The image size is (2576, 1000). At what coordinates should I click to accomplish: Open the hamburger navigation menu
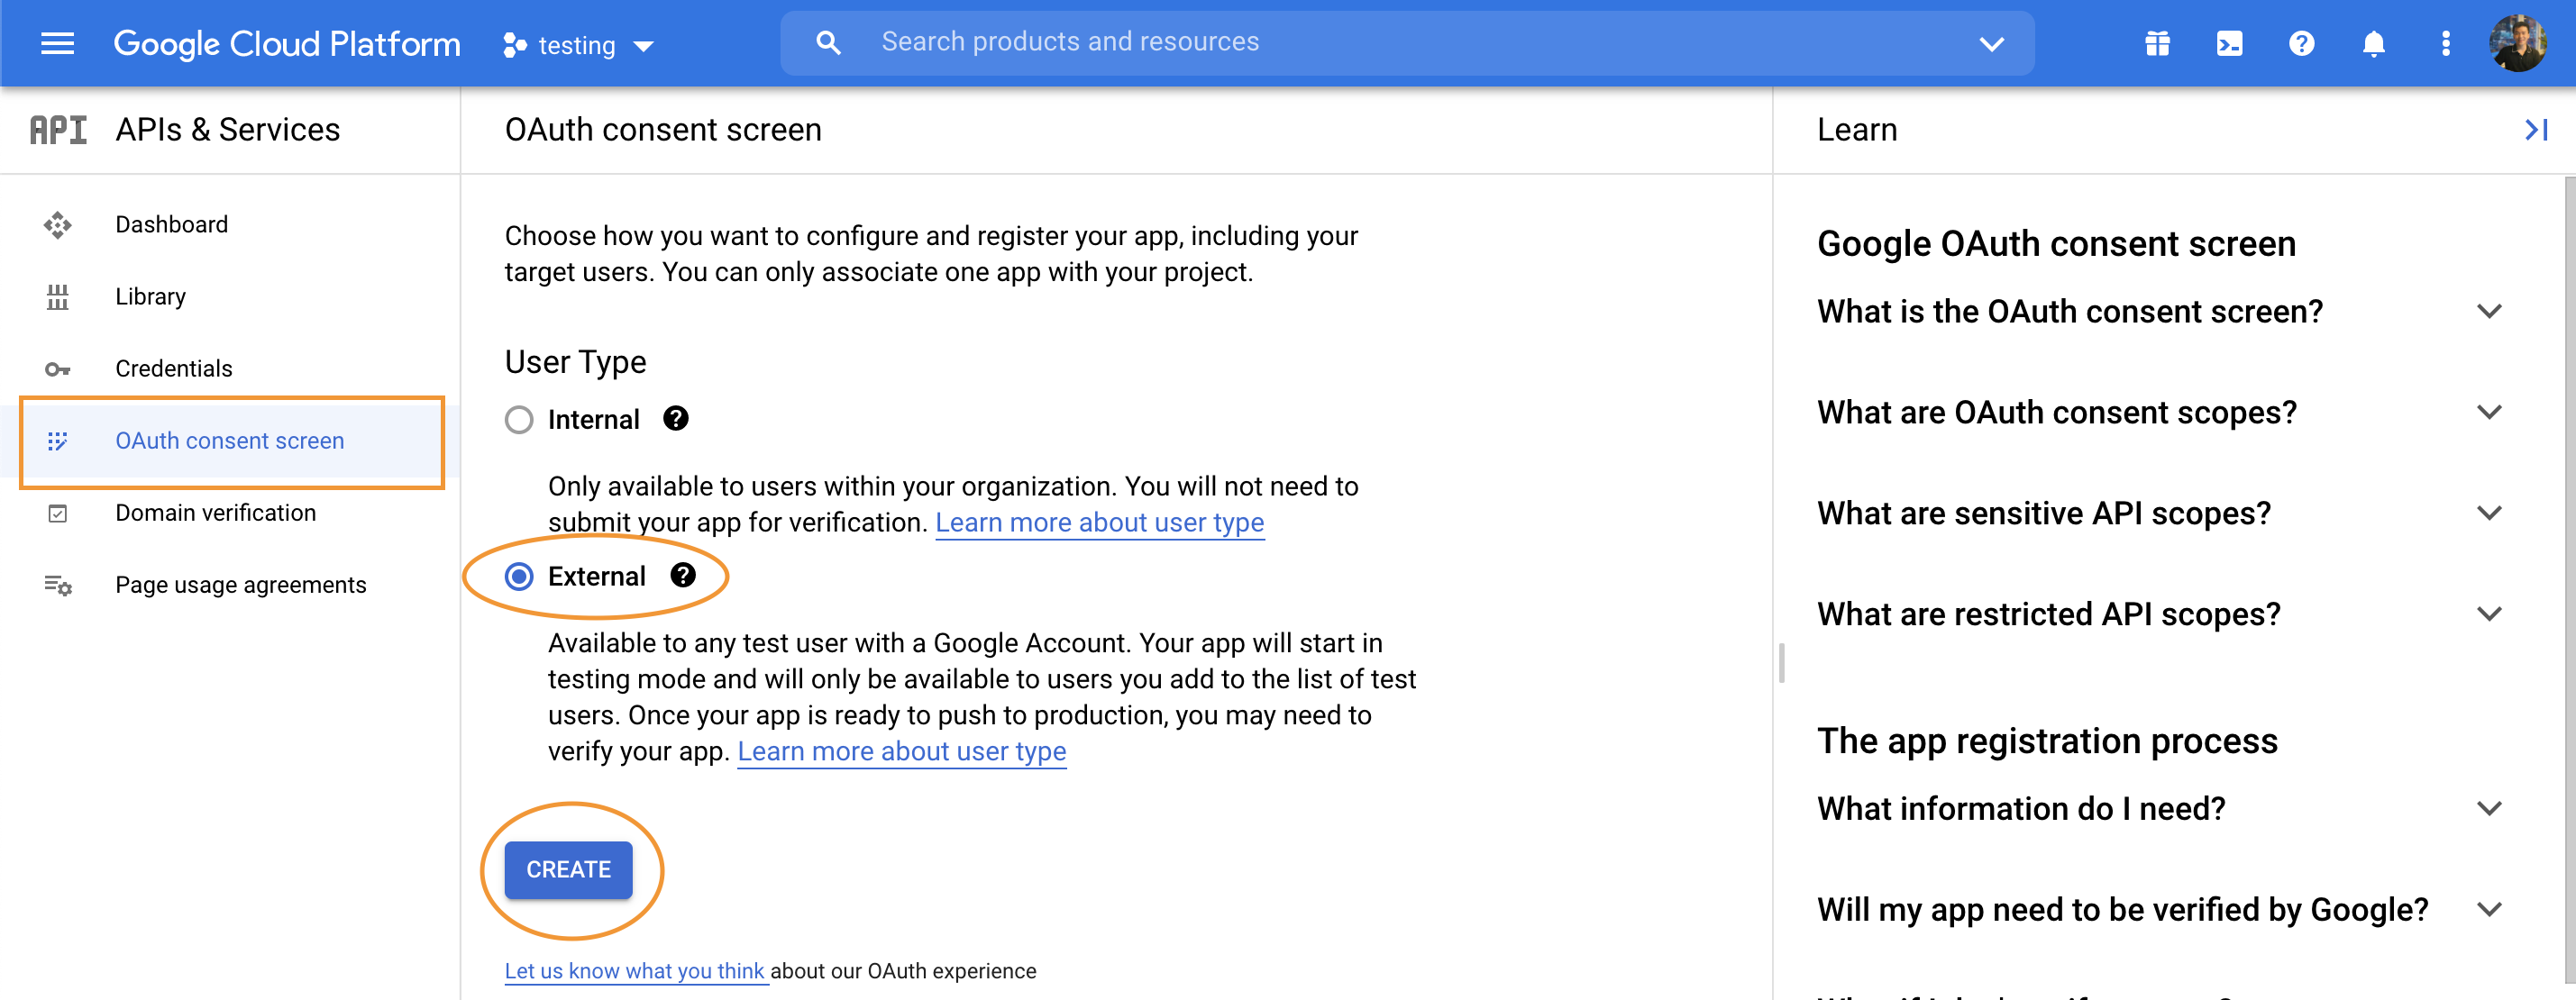tap(57, 43)
